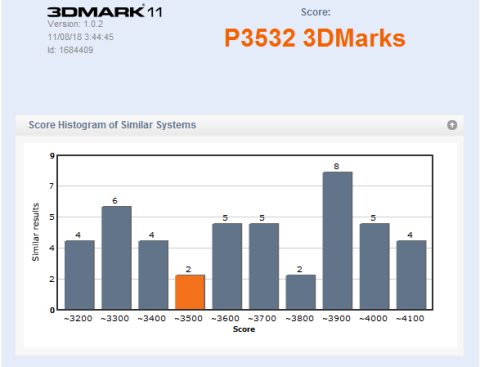The image size is (480, 367).
Task: Click the Score x-axis title
Action: coord(244,329)
